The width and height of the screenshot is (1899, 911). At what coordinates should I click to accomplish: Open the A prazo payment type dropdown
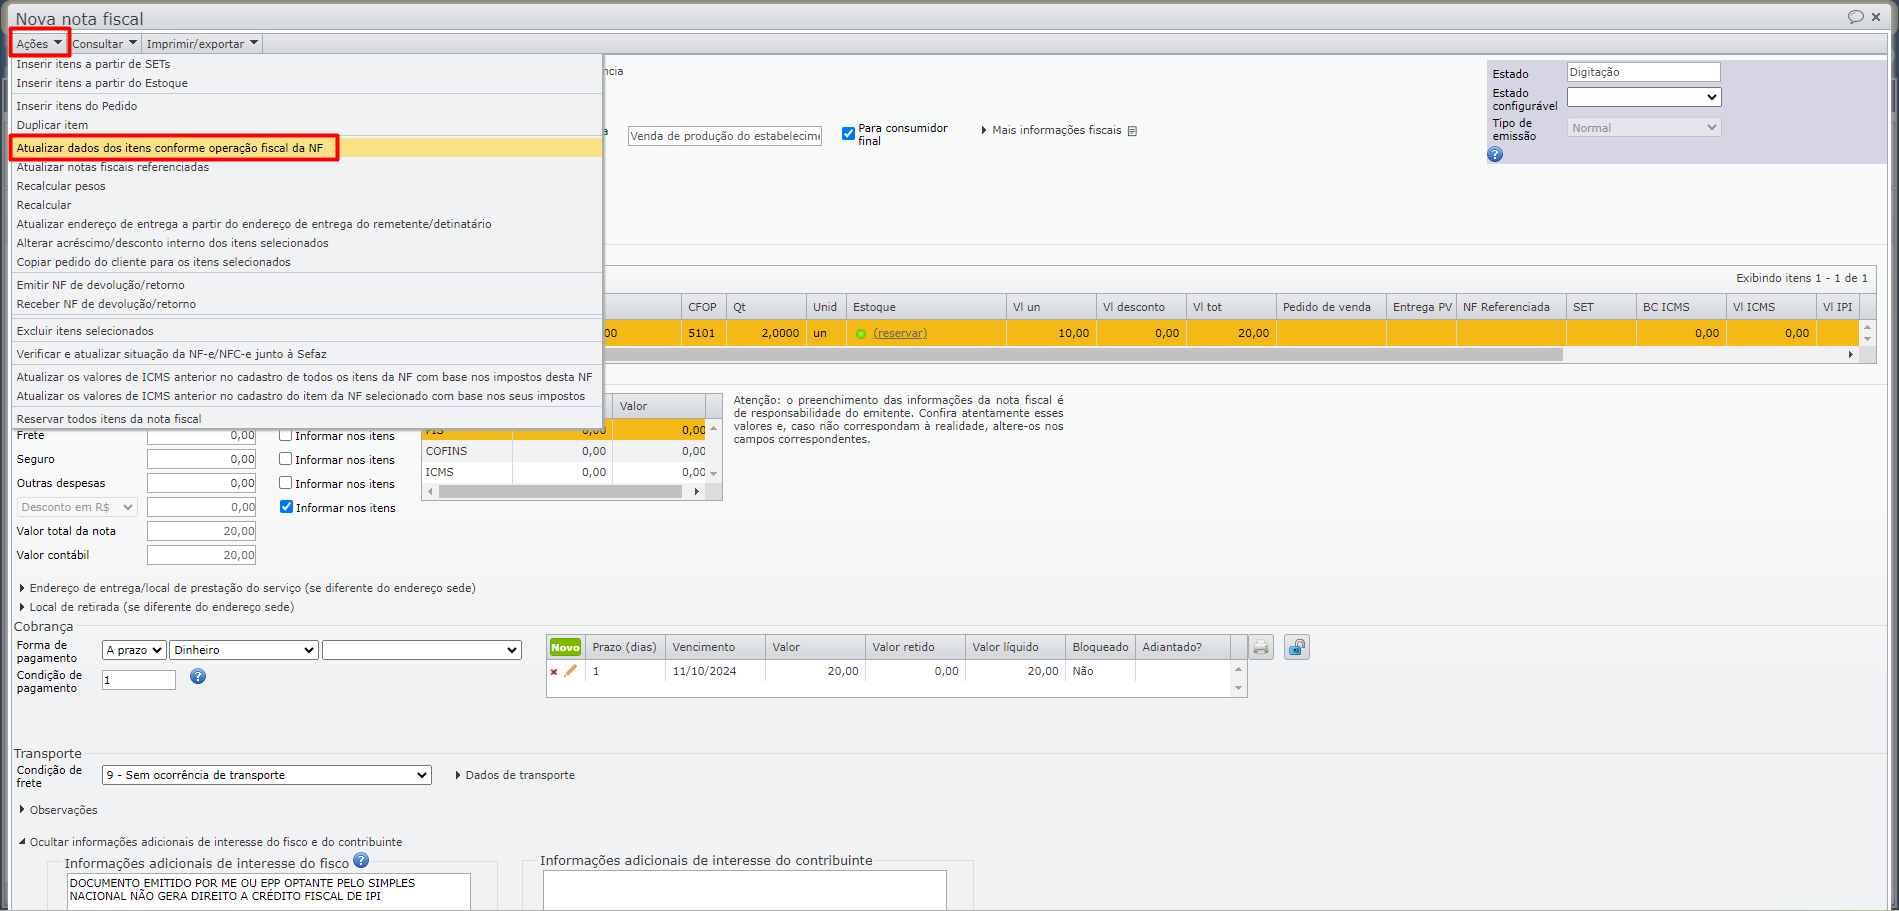(134, 650)
